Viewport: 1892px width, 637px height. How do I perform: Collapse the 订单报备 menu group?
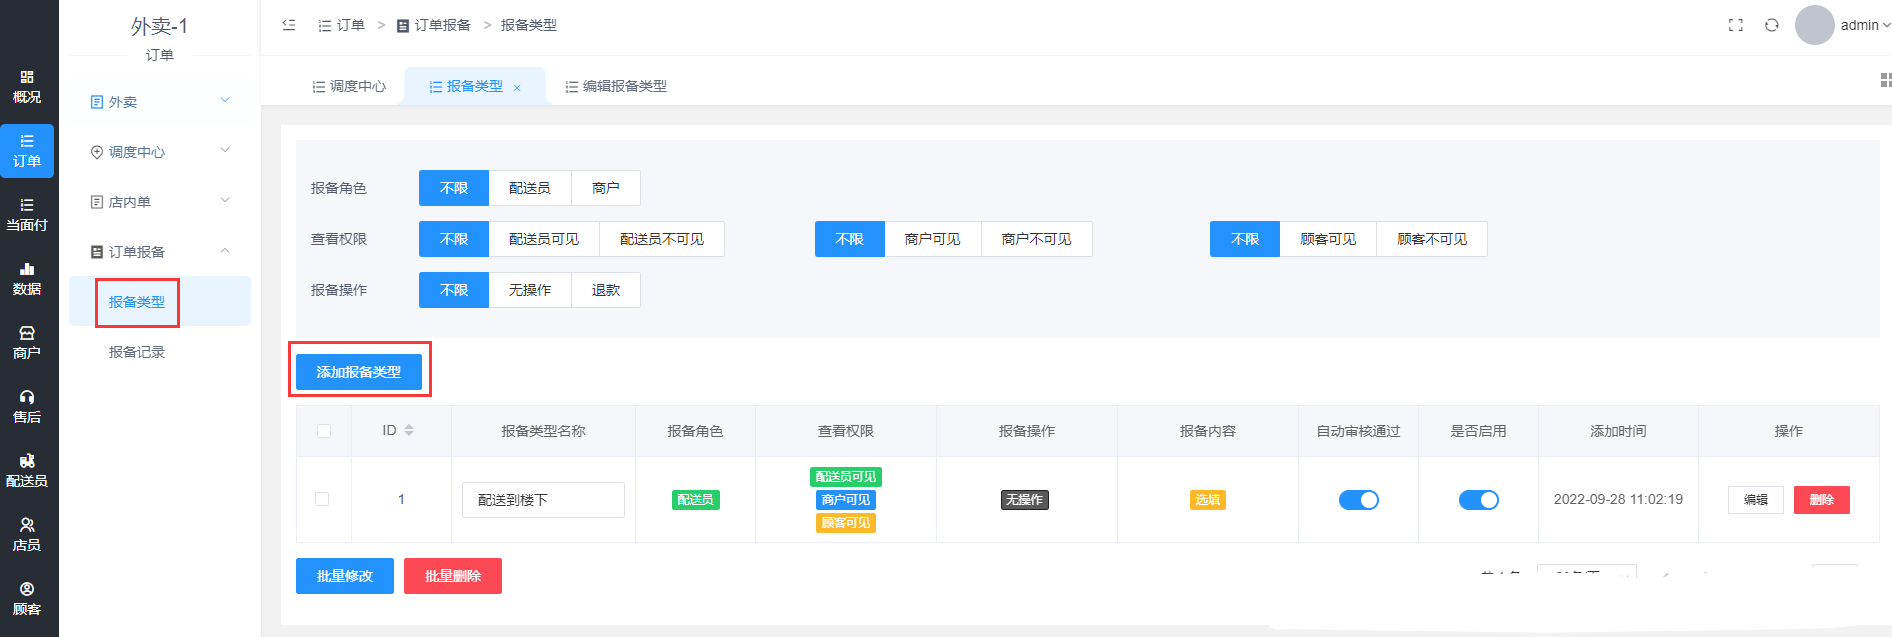click(160, 251)
